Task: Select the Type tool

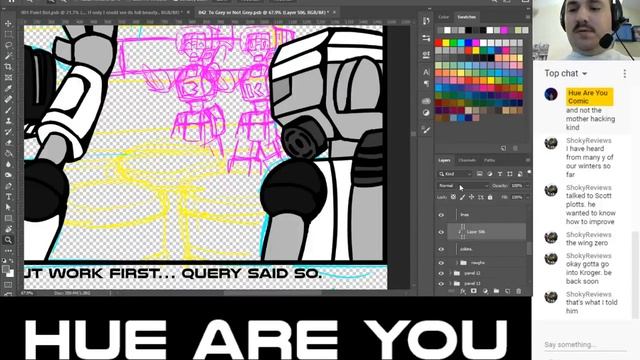Action: (8, 197)
